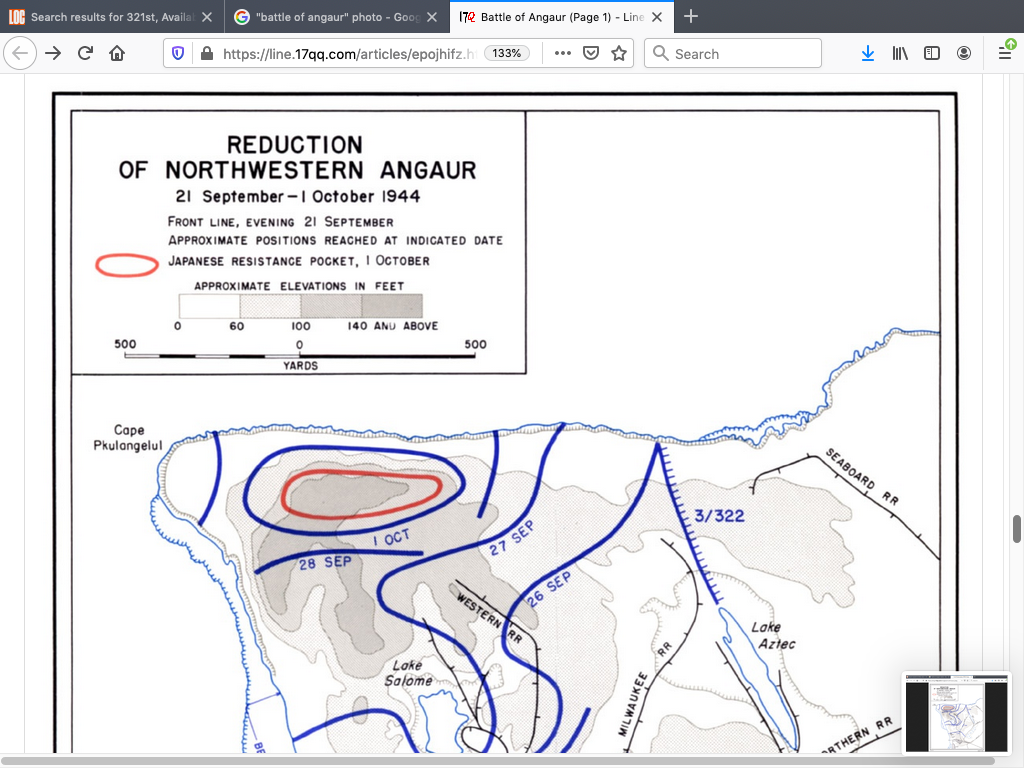Switch to the Search results for 321st tab
The width and height of the screenshot is (1024, 768).
[108, 17]
